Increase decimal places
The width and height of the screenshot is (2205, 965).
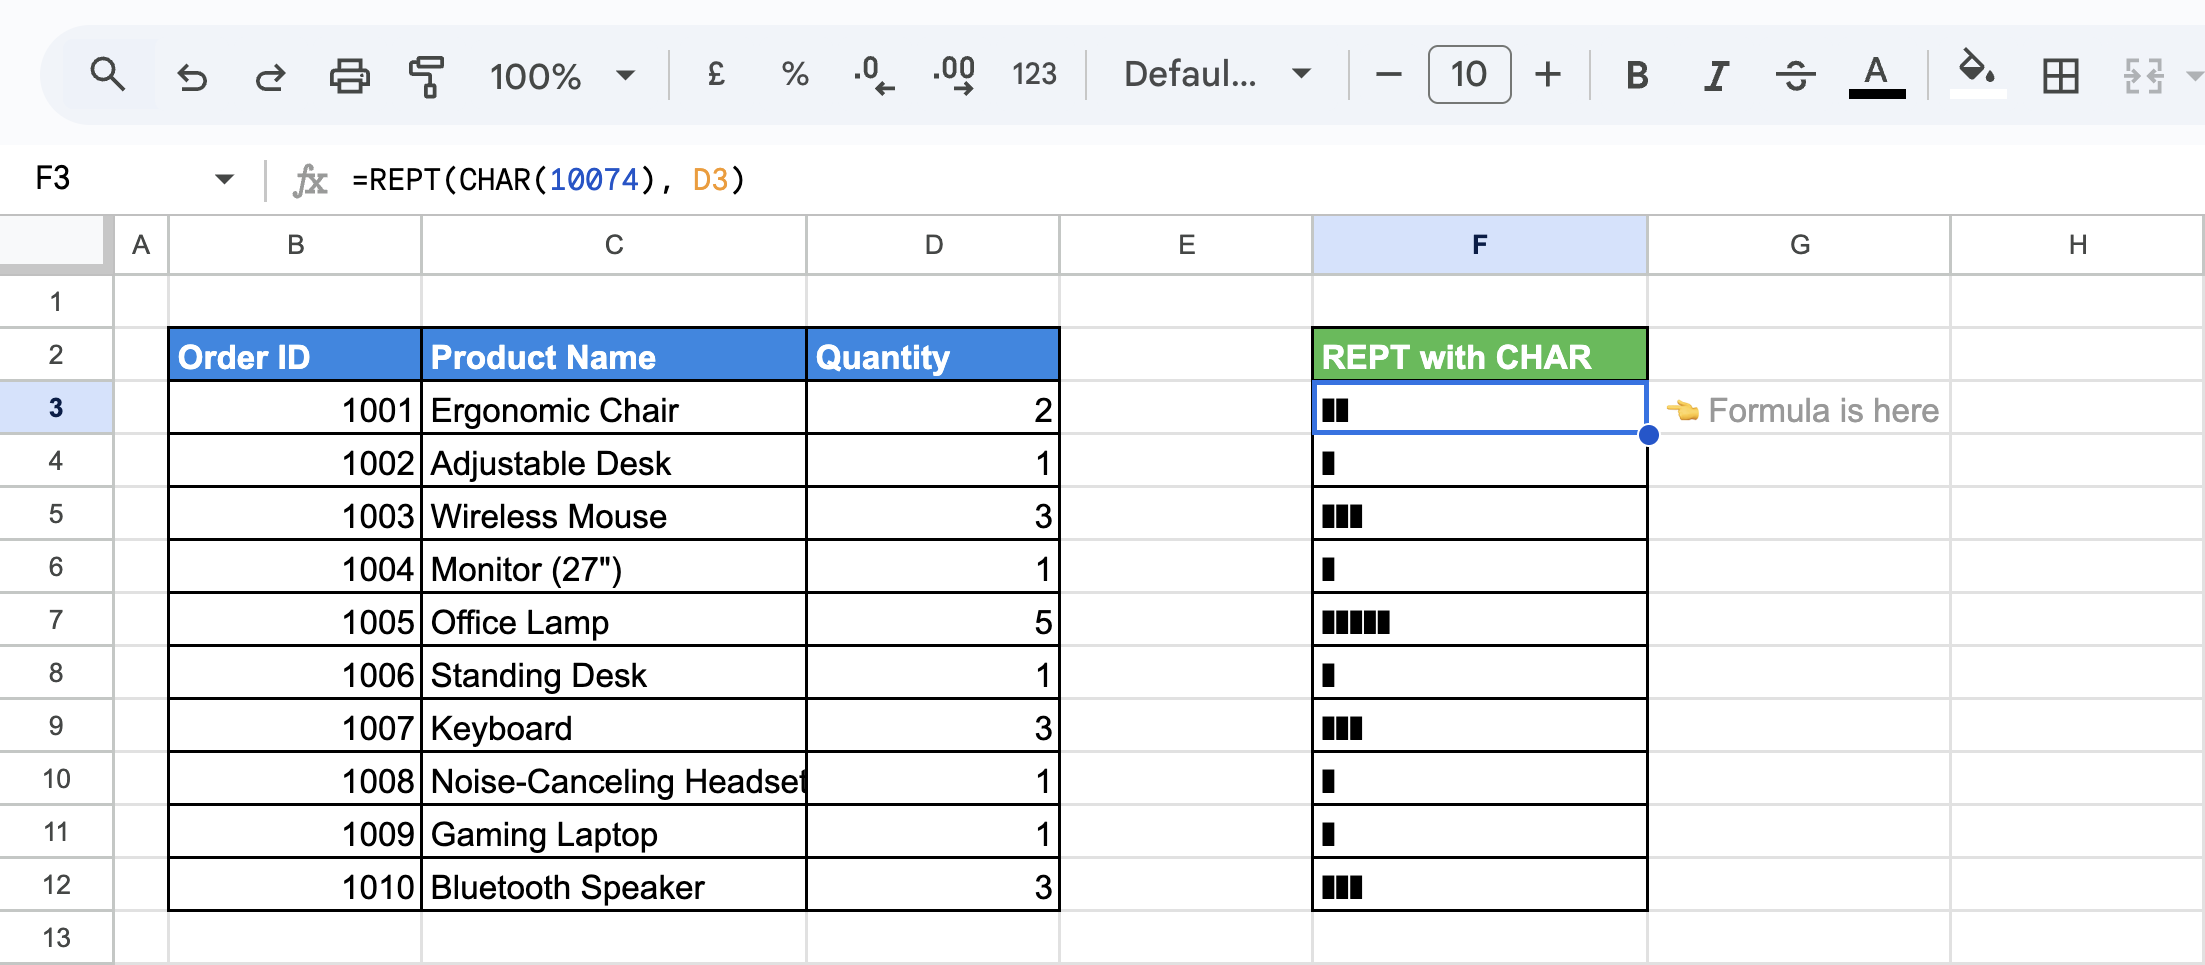coord(954,75)
